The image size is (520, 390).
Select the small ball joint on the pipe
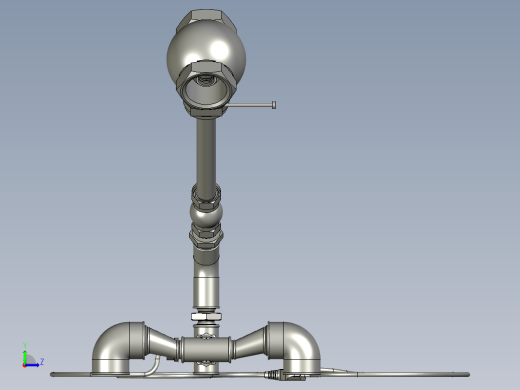tap(206, 213)
